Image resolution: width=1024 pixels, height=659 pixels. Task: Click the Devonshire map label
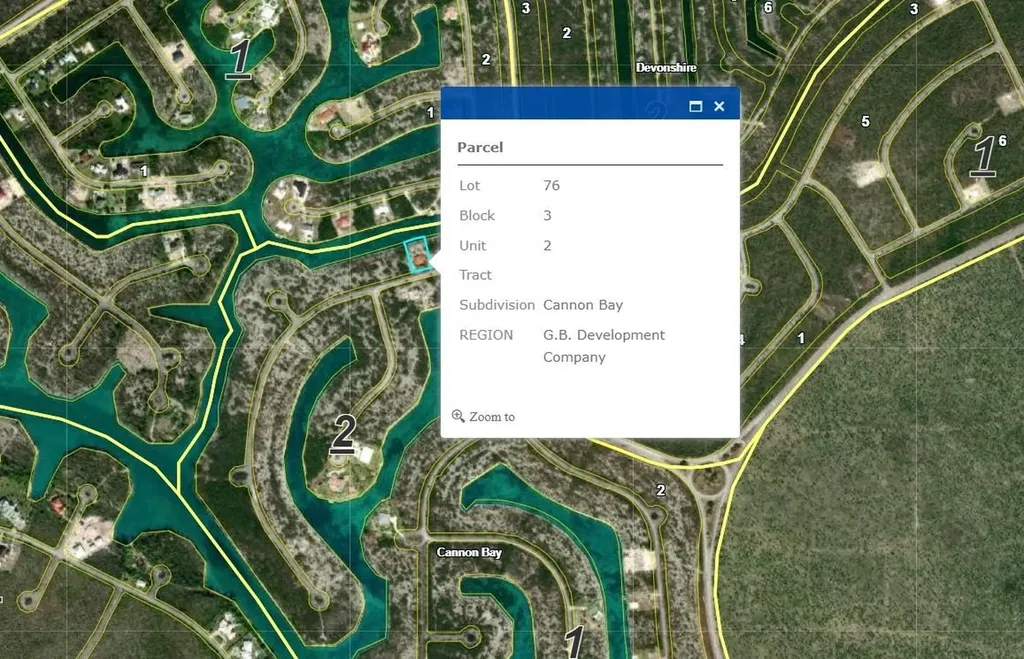click(x=665, y=67)
